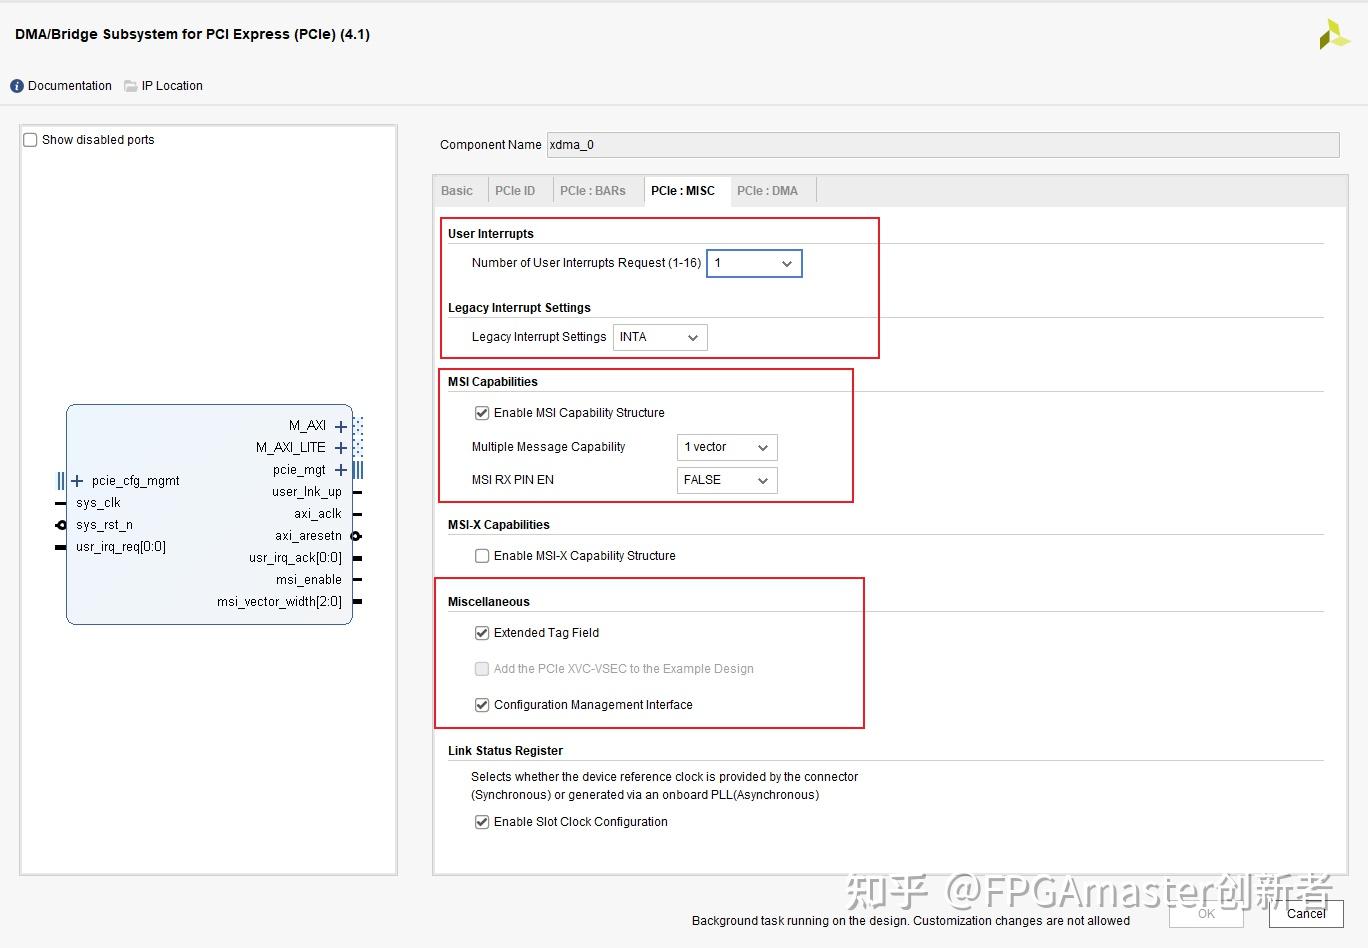Expand the pcie_mgt interface port
The width and height of the screenshot is (1368, 948).
click(x=341, y=469)
